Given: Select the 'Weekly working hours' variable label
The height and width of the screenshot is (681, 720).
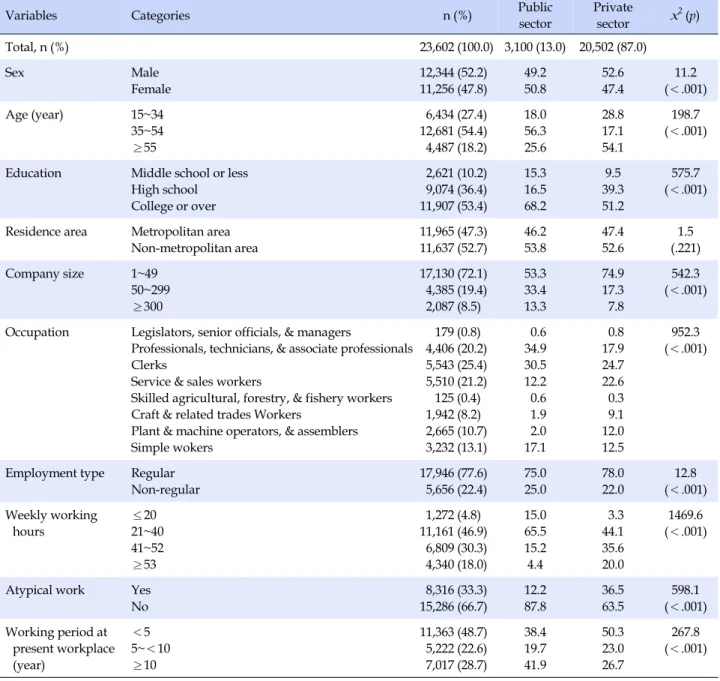Looking at the screenshot, I should (51, 523).
